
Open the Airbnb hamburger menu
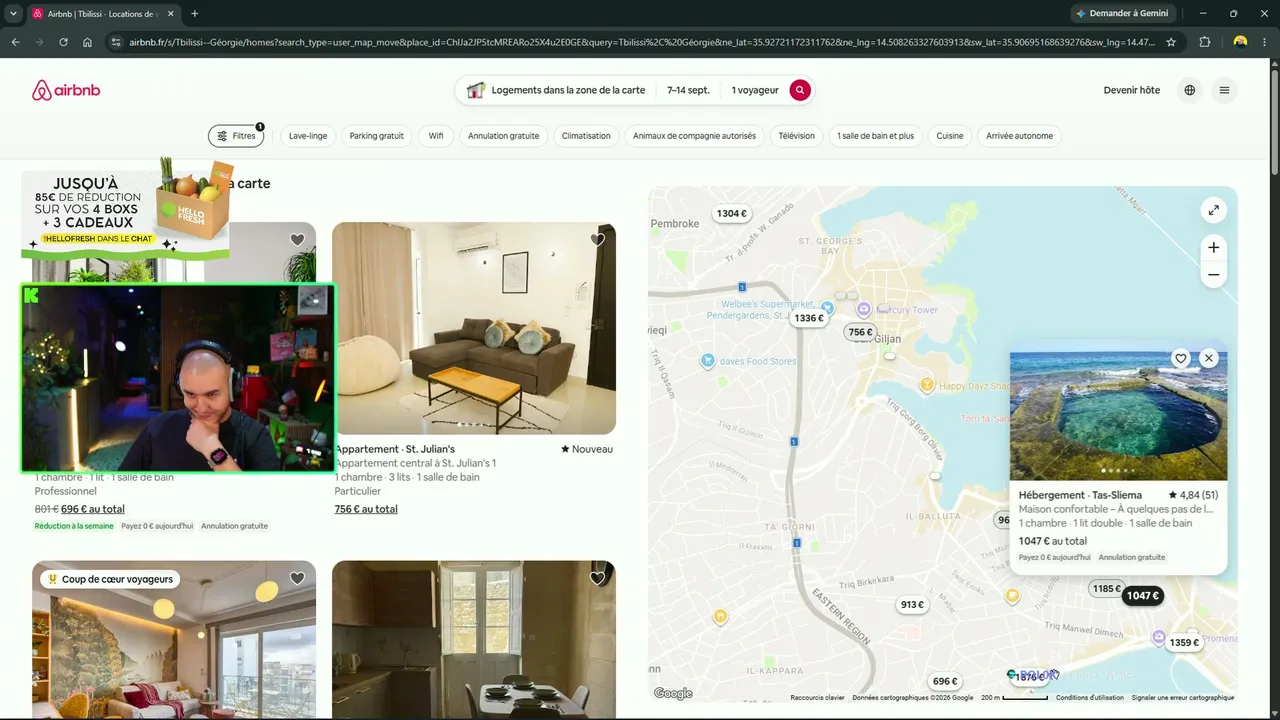click(x=1224, y=90)
